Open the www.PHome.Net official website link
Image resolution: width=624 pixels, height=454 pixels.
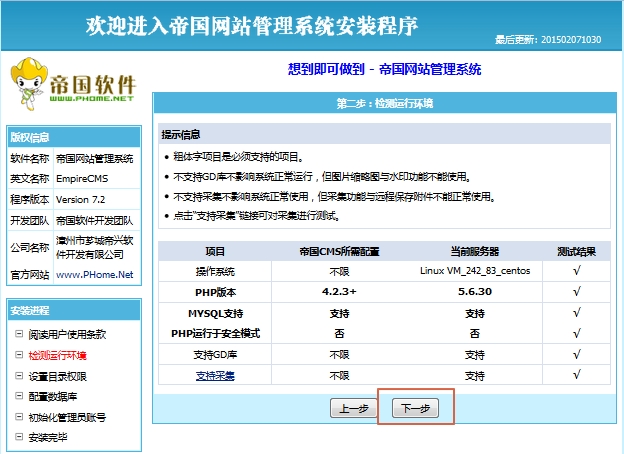pos(94,274)
